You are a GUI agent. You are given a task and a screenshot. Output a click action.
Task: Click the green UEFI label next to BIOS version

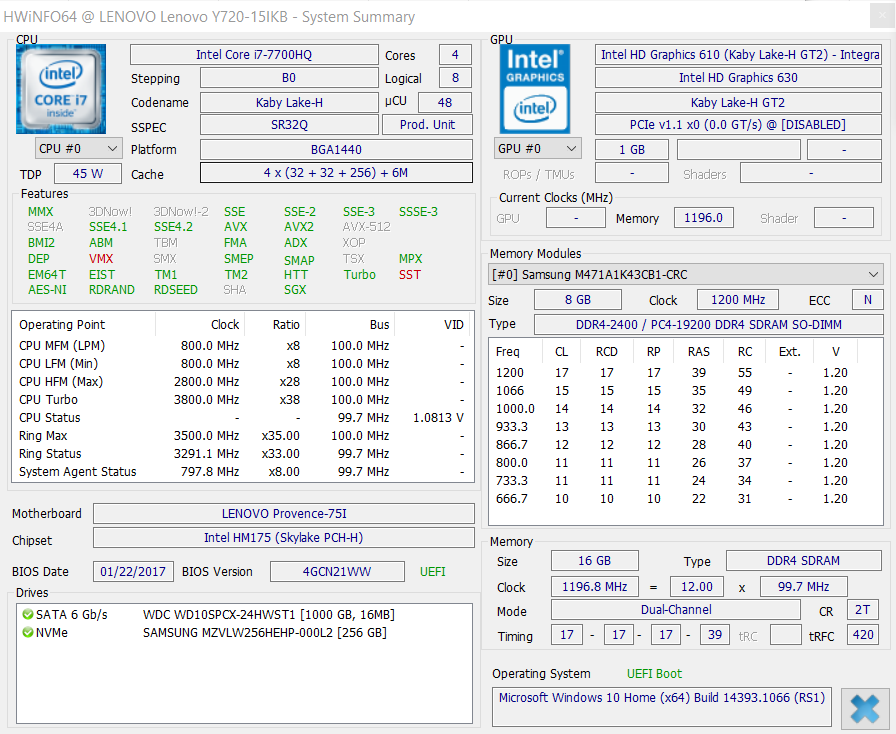tap(433, 572)
